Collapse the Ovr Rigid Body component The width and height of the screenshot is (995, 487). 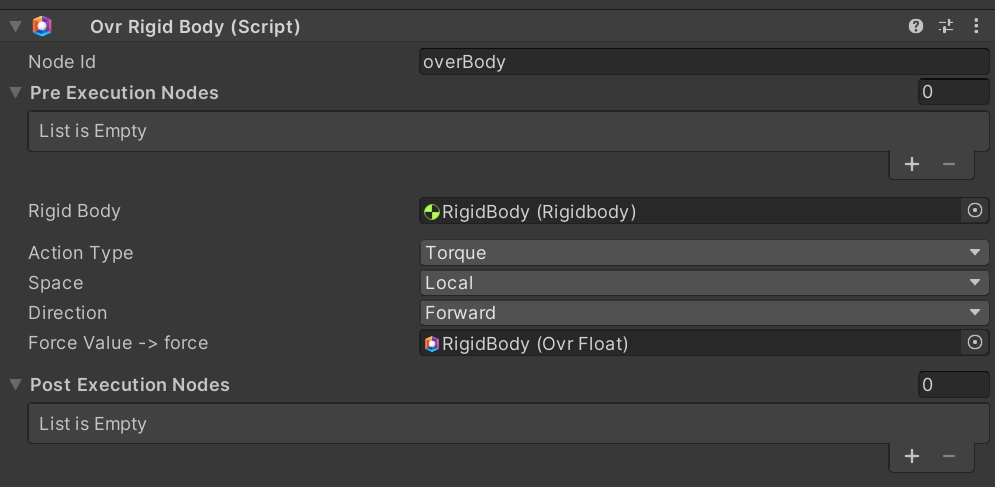coord(15,27)
